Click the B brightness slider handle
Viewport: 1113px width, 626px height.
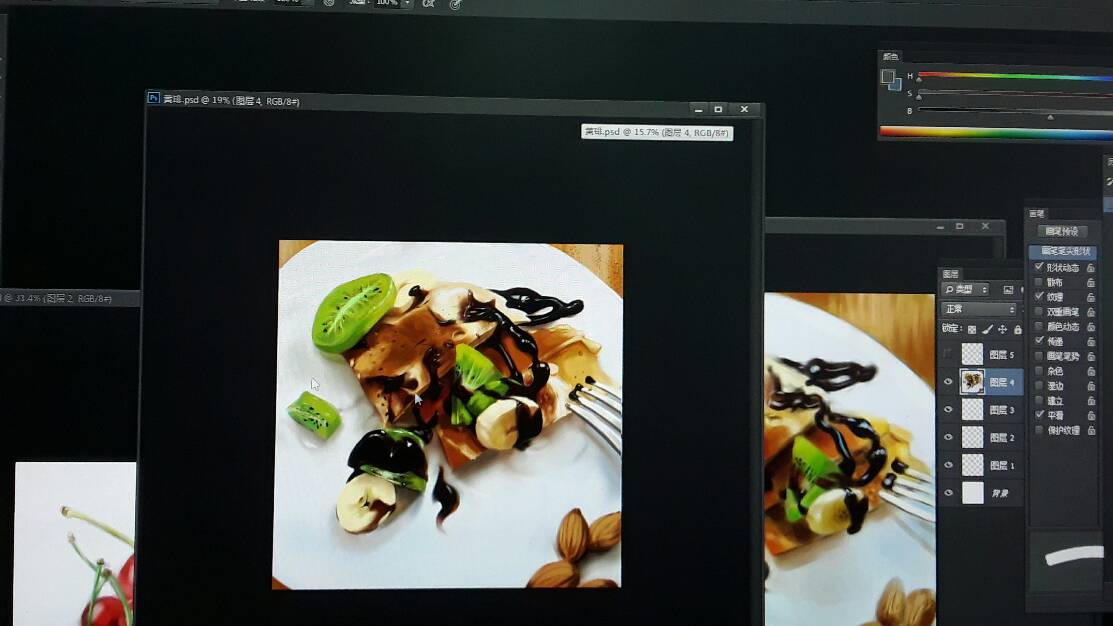pyautogui.click(x=1050, y=116)
